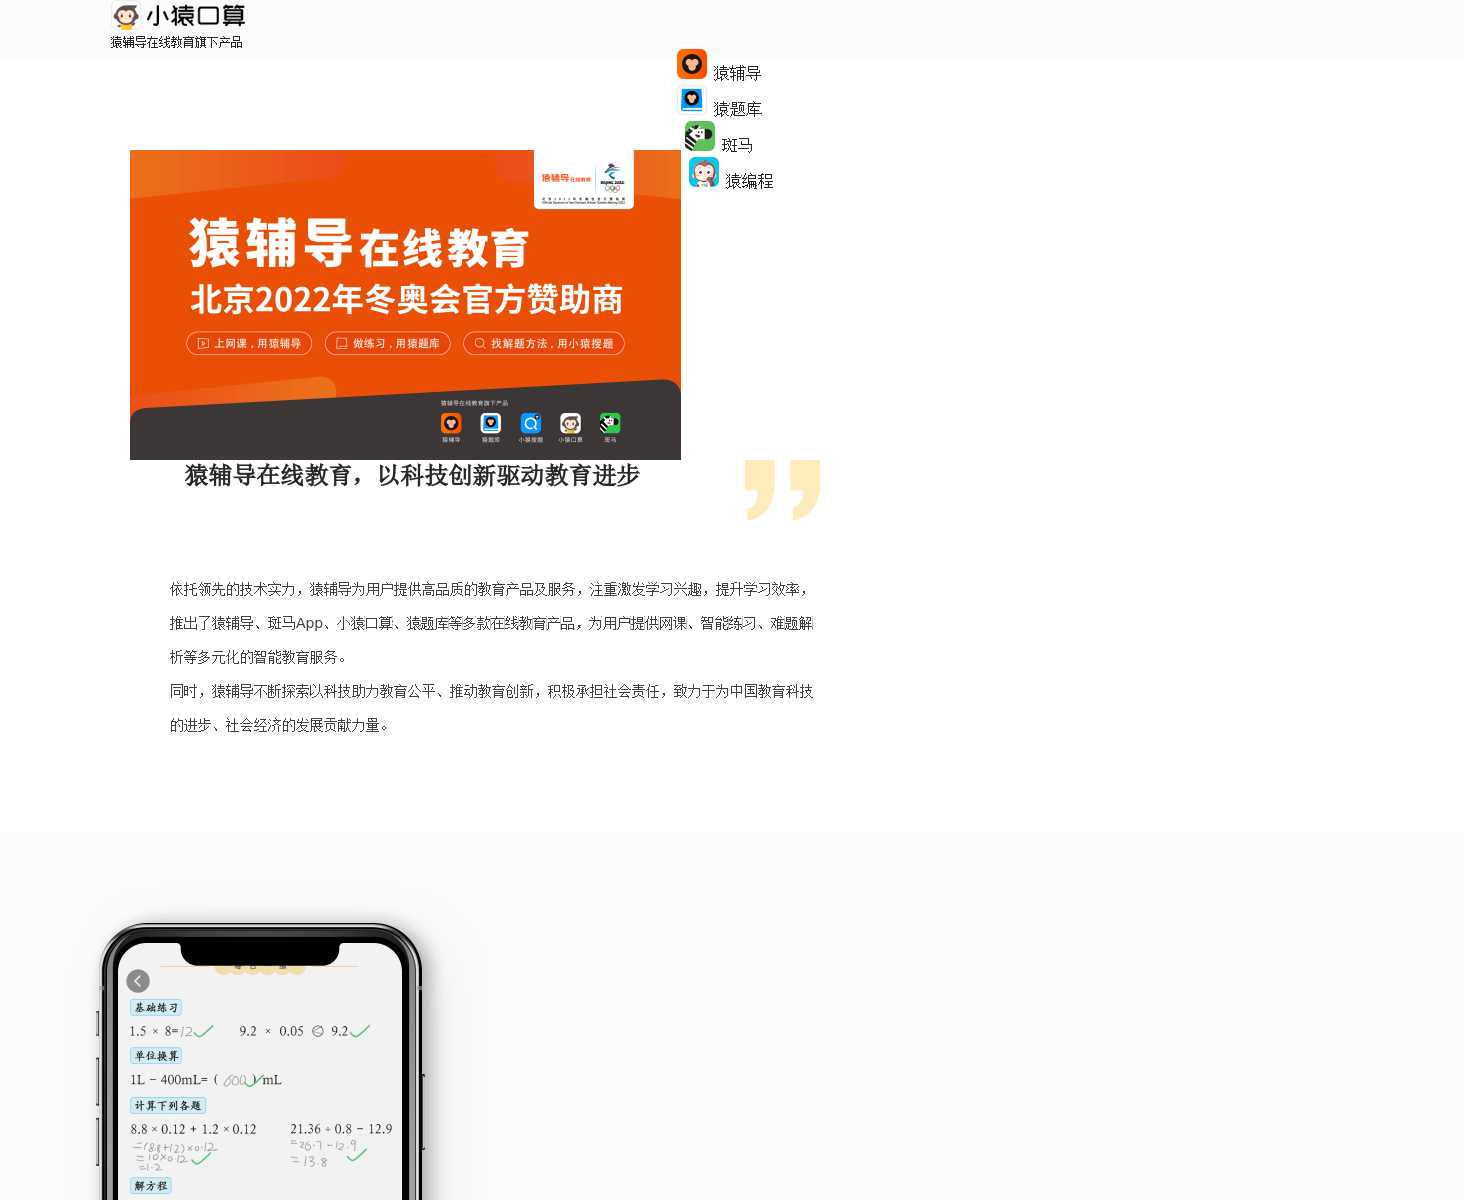Click the 找解题方法，用小猿搜题 pill in banner
Image resolution: width=1464 pixels, height=1200 pixels.
[544, 343]
